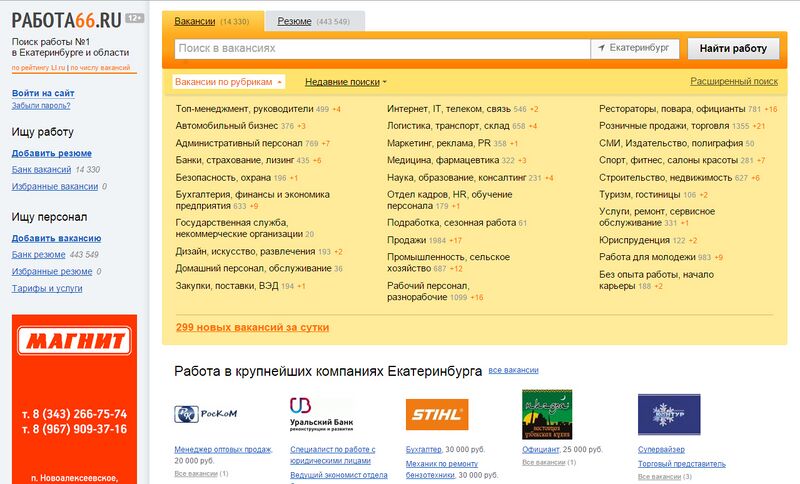Open Продажи category with 1984 vacancies
Screen dimensions: 800x484
tap(406, 240)
